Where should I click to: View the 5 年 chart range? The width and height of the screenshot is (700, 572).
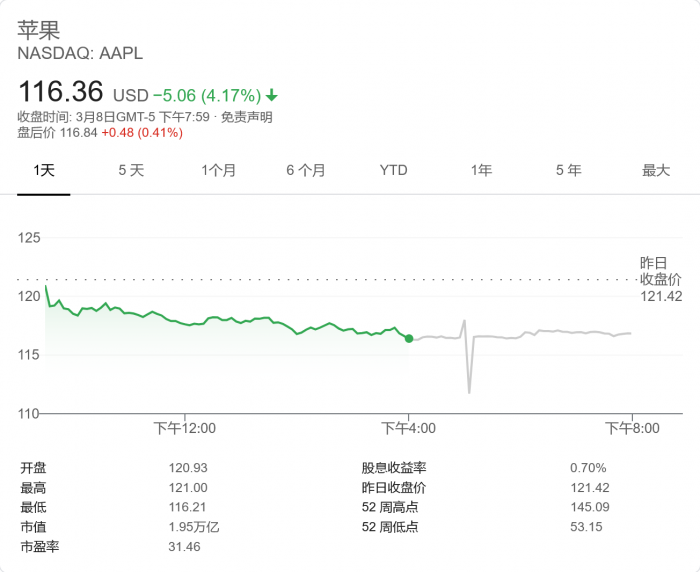pyautogui.click(x=568, y=170)
